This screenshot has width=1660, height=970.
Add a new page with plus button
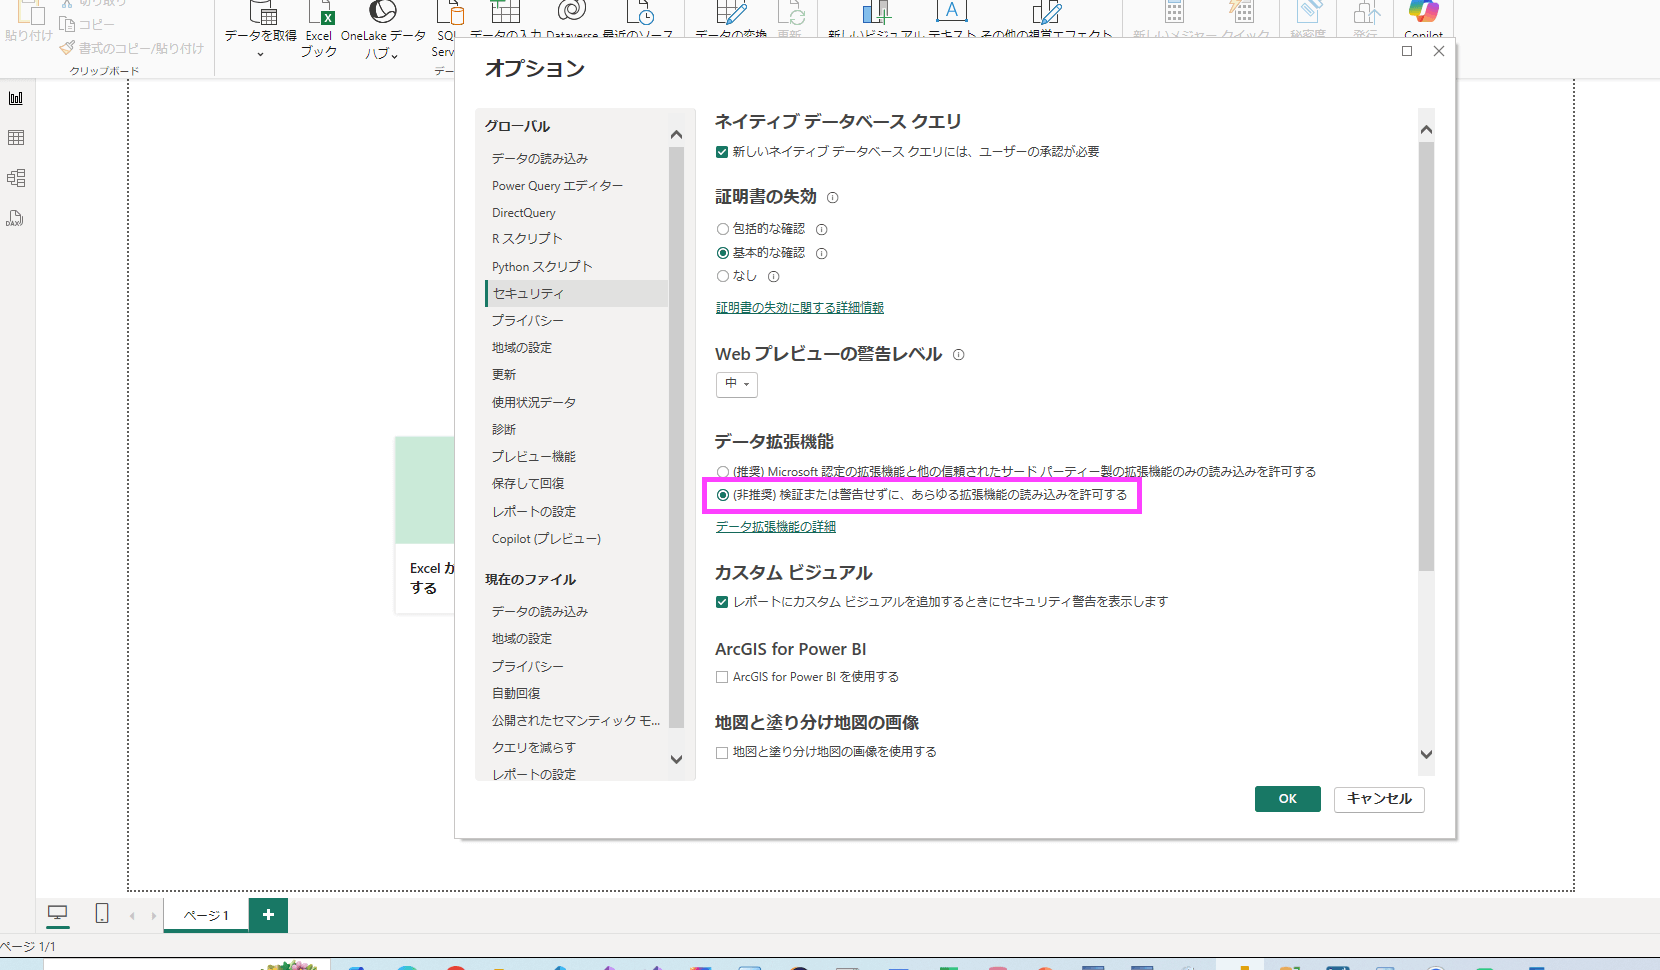pos(268,915)
